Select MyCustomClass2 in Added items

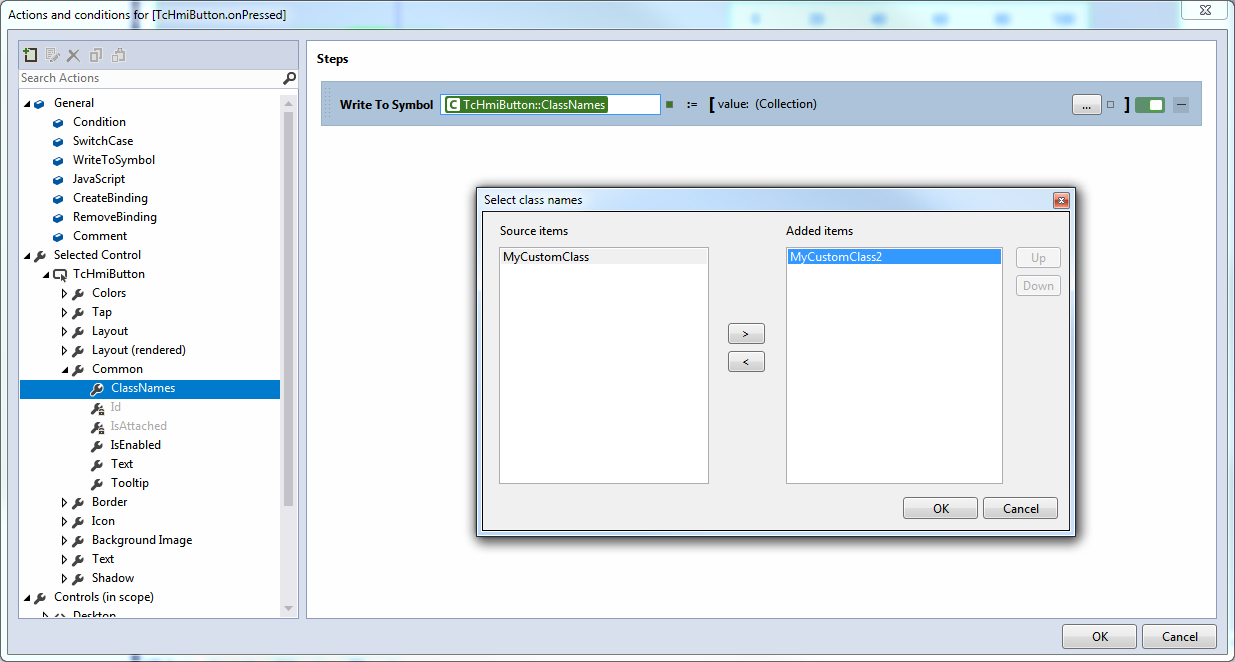(894, 257)
